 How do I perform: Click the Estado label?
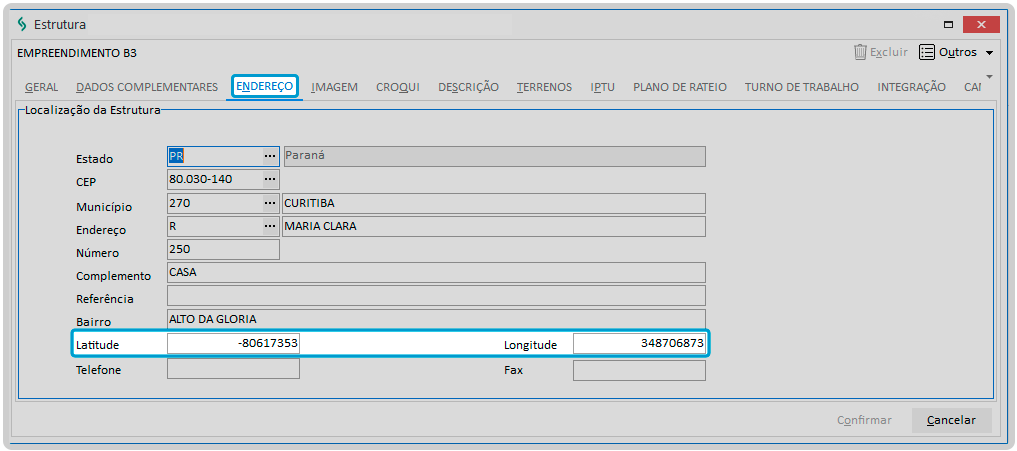point(94,159)
